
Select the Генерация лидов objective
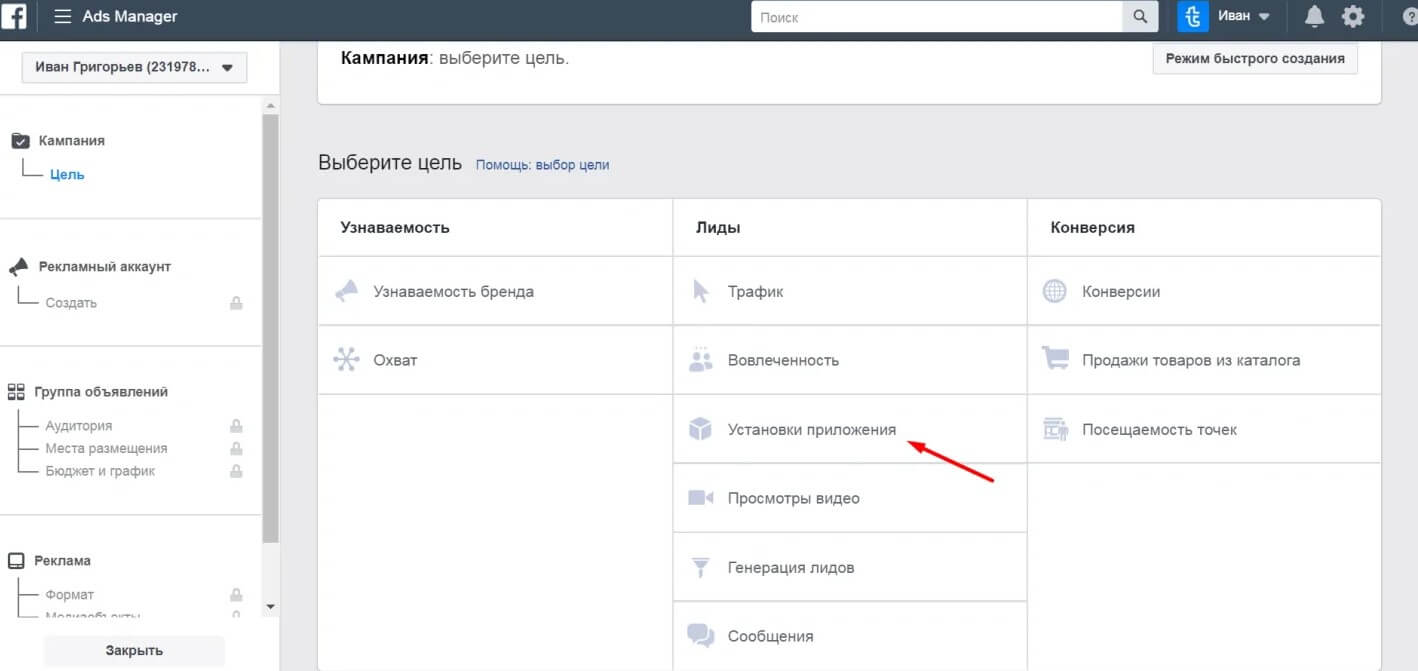point(850,567)
